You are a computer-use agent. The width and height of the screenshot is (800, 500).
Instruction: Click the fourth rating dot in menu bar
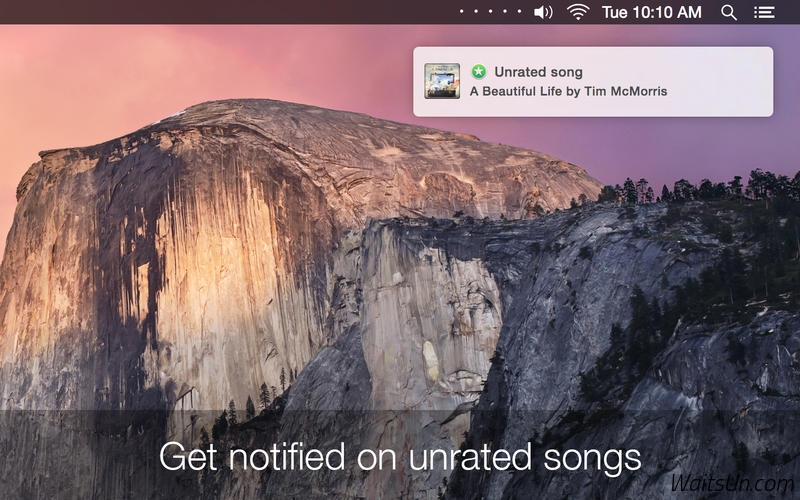504,12
